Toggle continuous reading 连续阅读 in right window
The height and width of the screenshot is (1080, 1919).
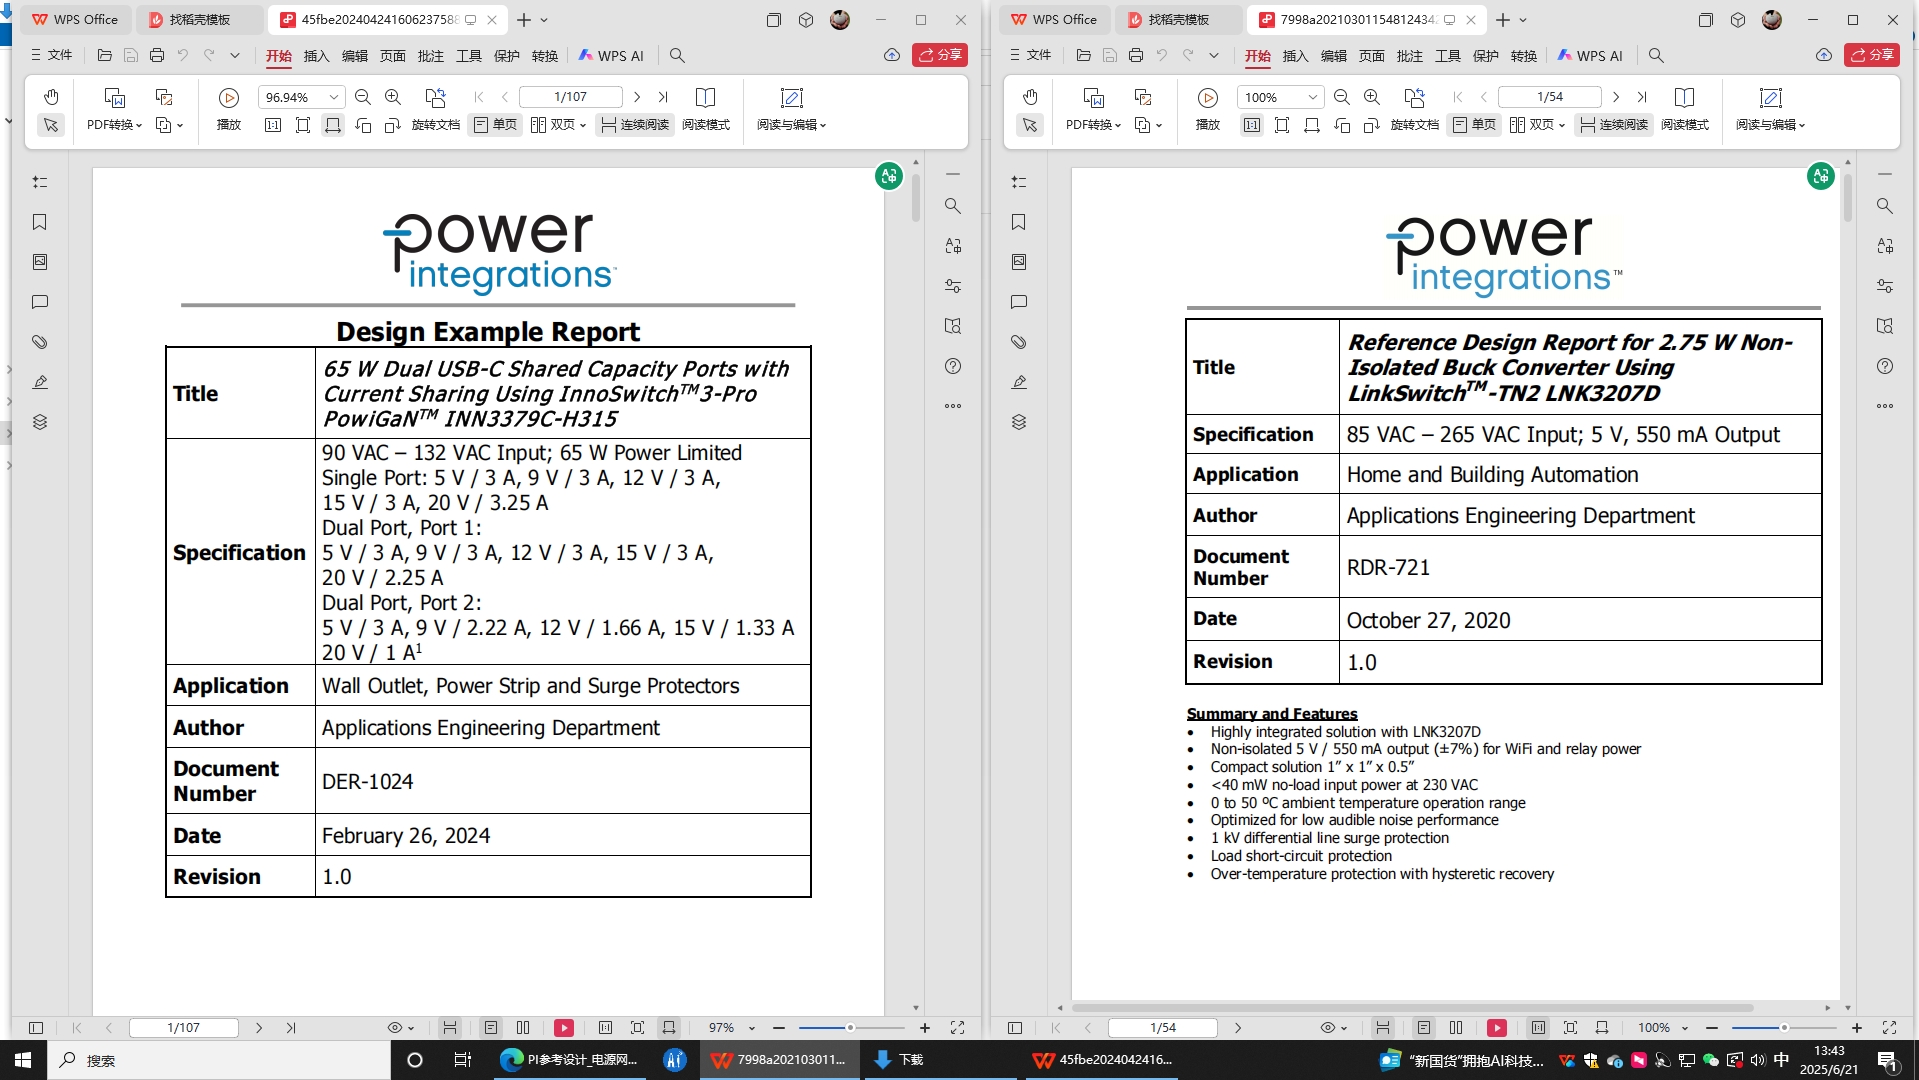1614,125
